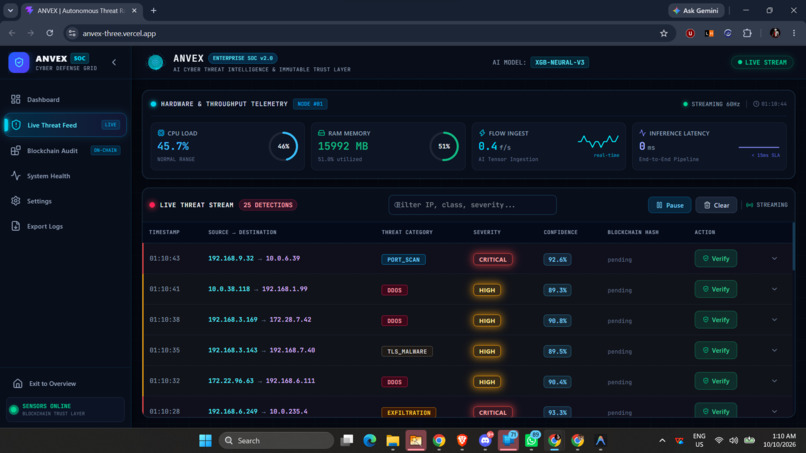This screenshot has height=453, width=806.
Task: Expand the 01:10:32 DDOS row
Action: (x=774, y=381)
